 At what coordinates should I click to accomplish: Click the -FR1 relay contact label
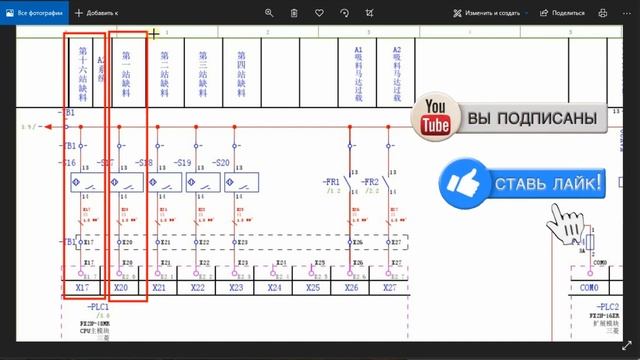click(x=331, y=182)
